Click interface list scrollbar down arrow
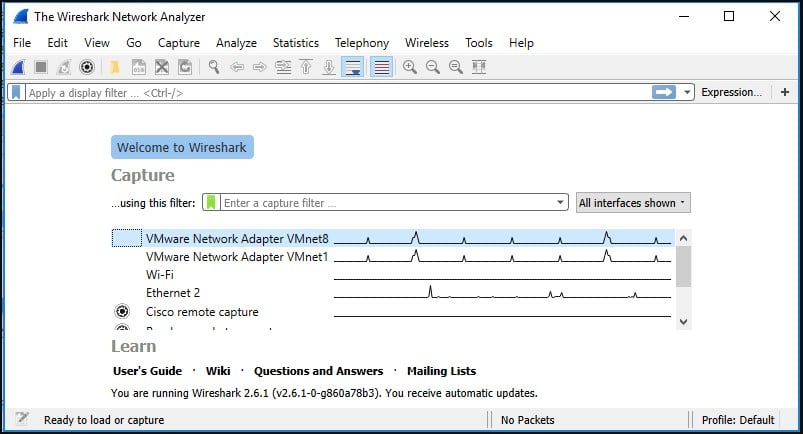The width and height of the screenshot is (803, 434). click(x=683, y=322)
